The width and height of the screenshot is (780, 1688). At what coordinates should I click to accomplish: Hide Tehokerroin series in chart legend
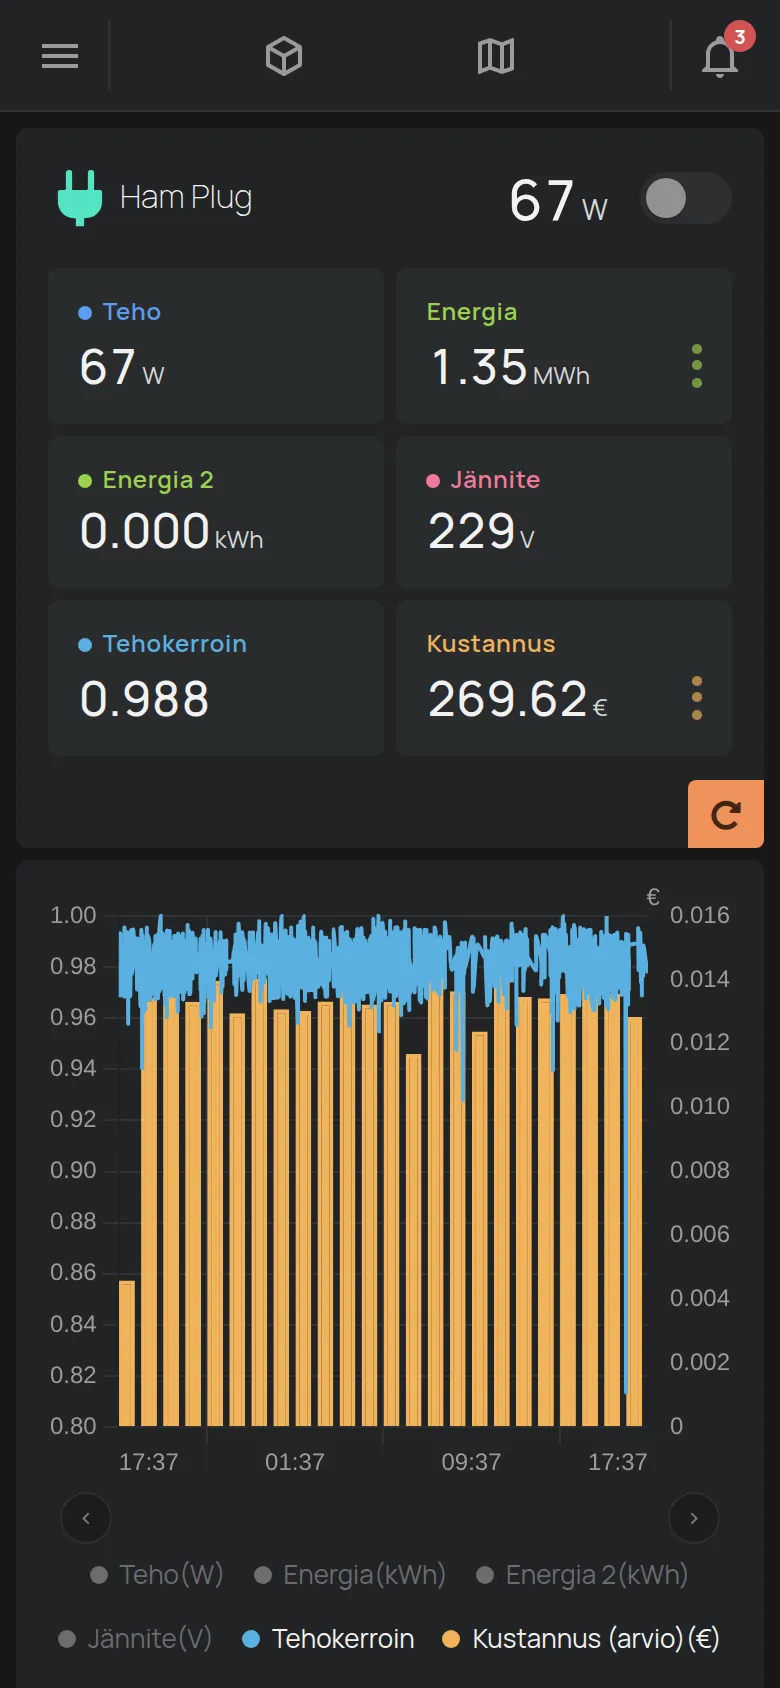pos(329,1639)
